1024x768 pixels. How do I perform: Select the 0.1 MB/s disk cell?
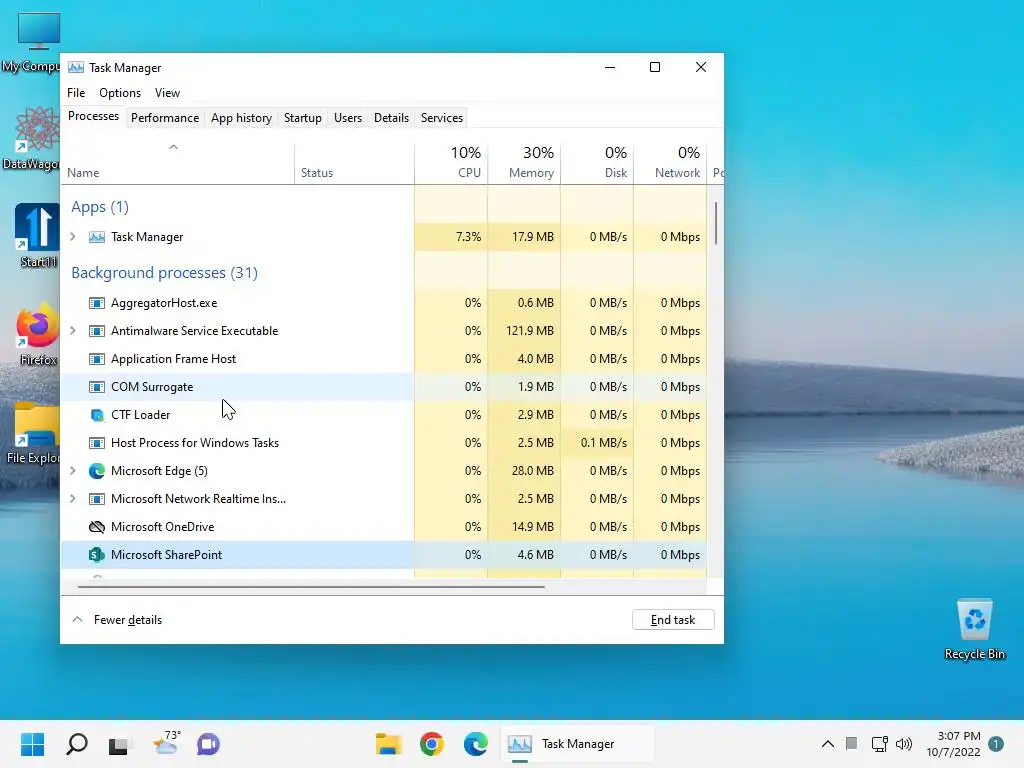[598, 443]
